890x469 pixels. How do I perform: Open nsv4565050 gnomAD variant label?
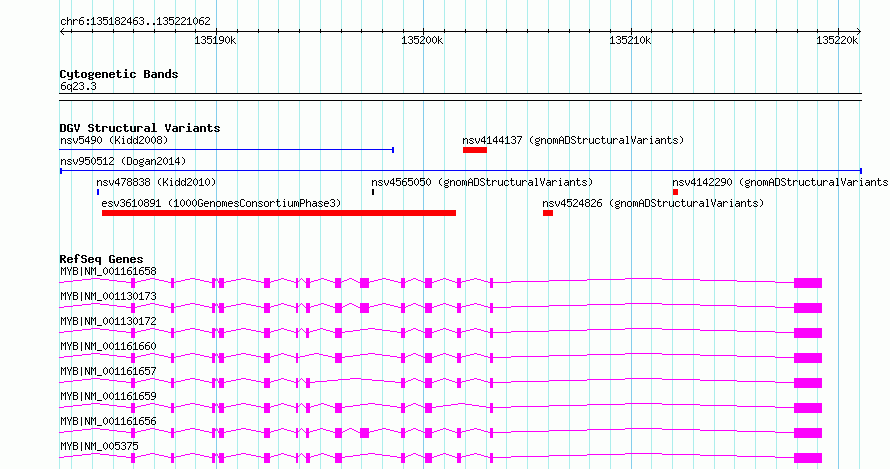[x=482, y=182]
